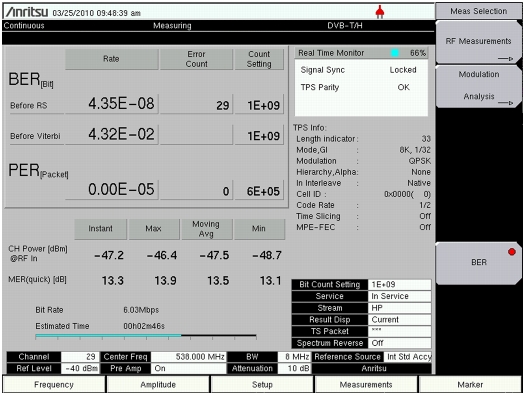Click the Anritsu logo
Viewport: 524px width, 394px height.
(x=27, y=12)
